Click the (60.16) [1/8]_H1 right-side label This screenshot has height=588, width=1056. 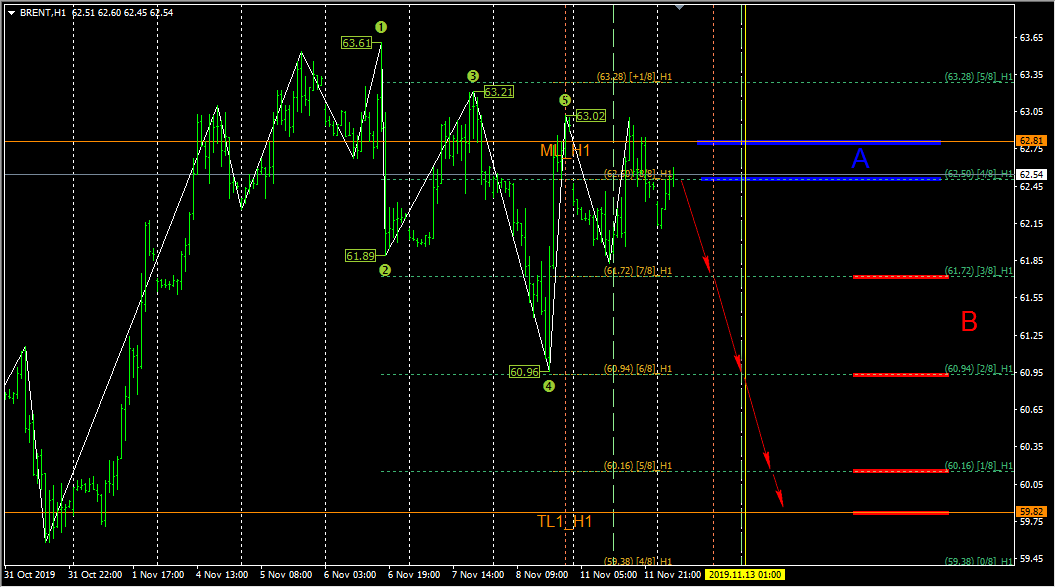(x=979, y=465)
